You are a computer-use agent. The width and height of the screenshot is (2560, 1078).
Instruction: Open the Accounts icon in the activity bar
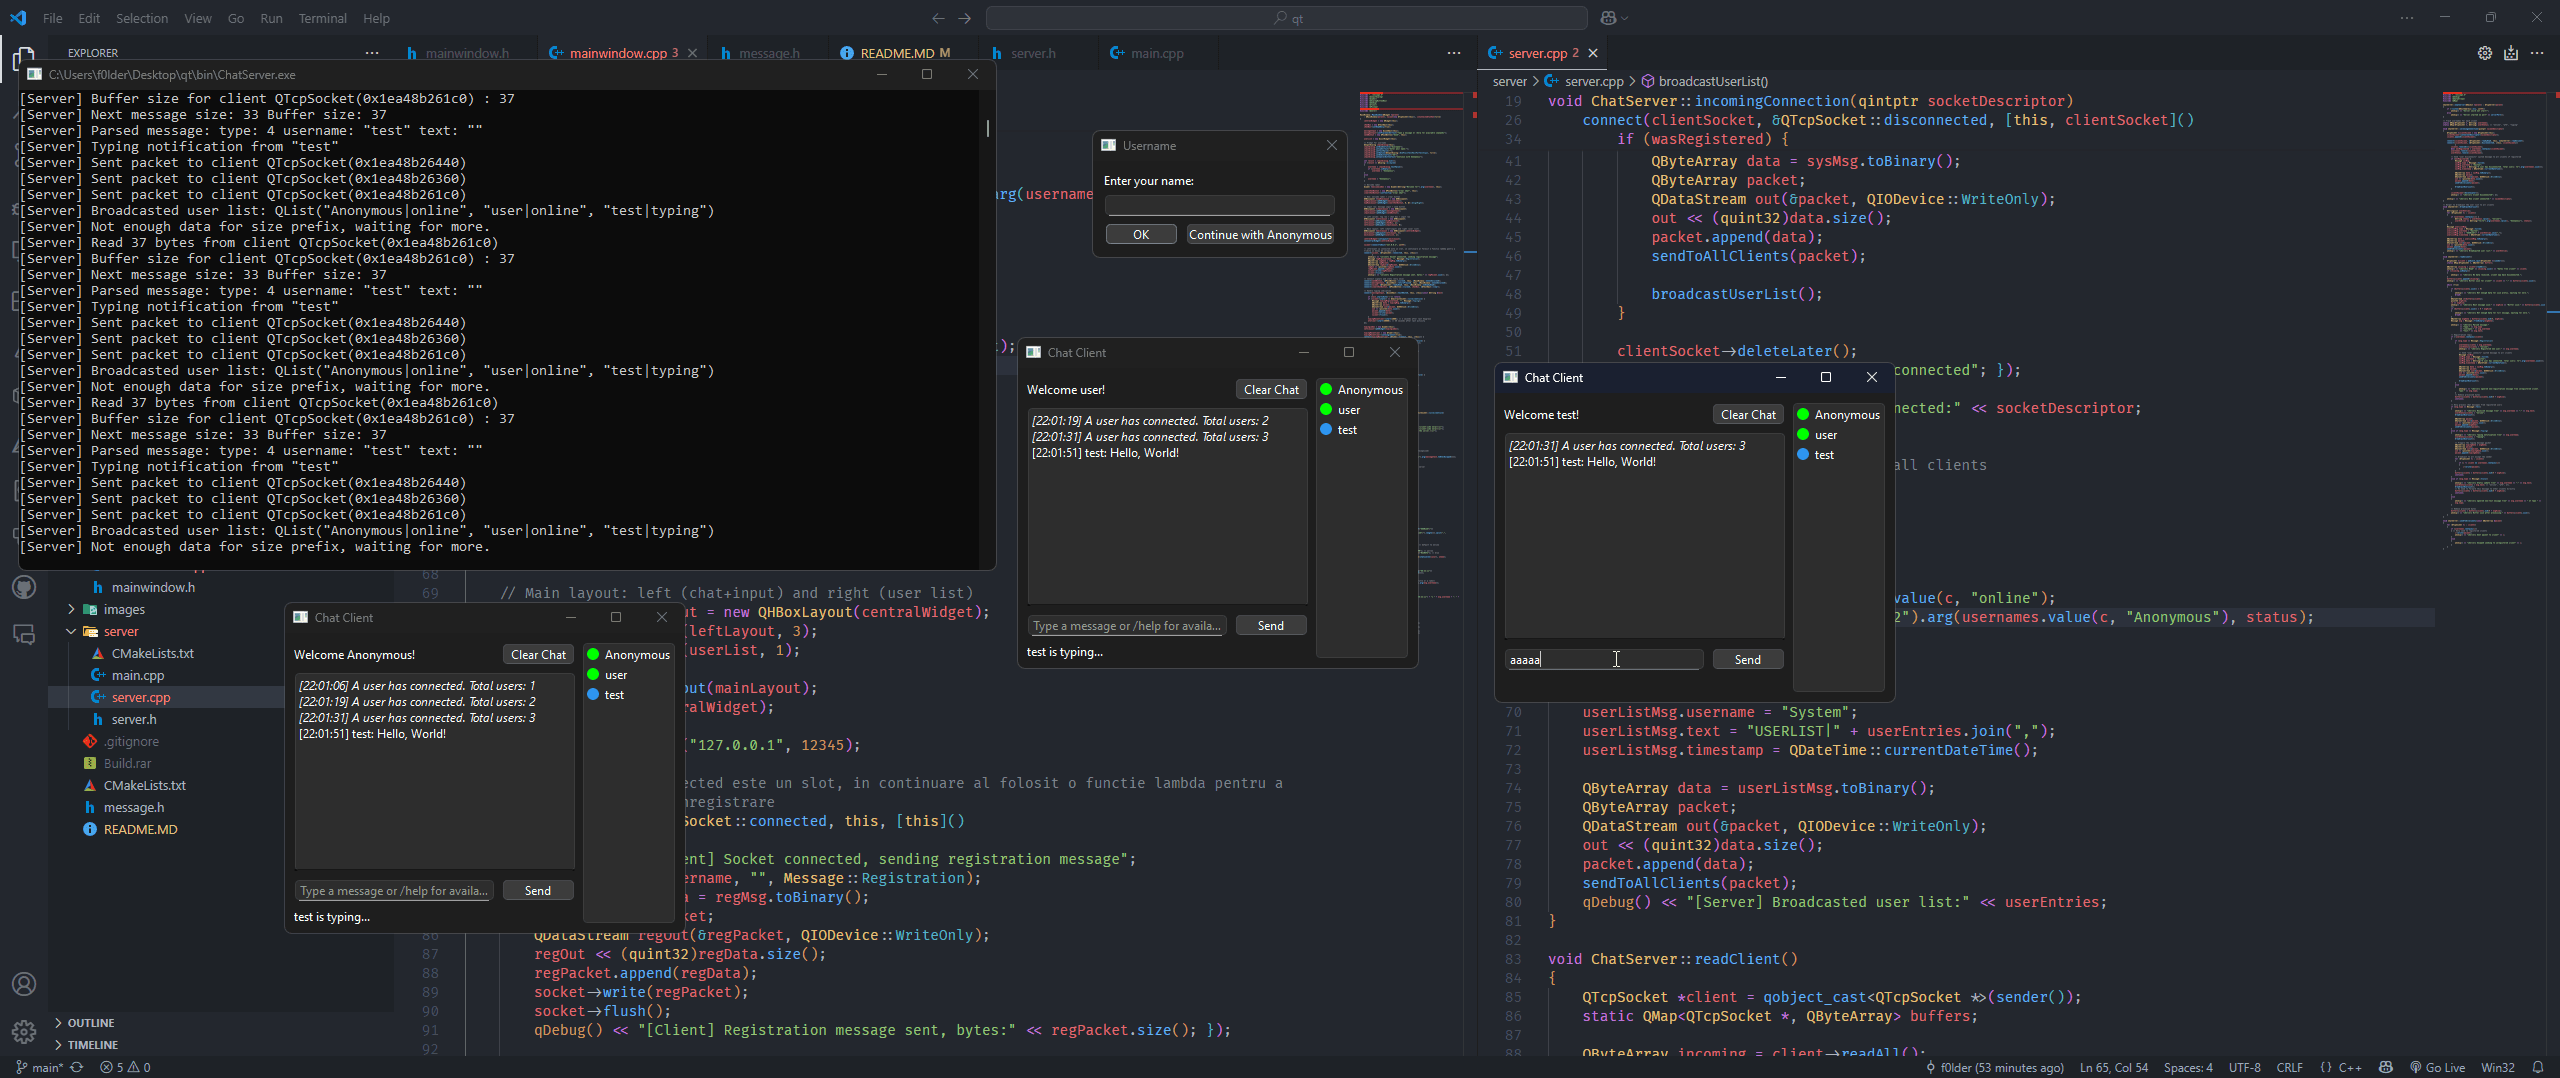[24, 984]
